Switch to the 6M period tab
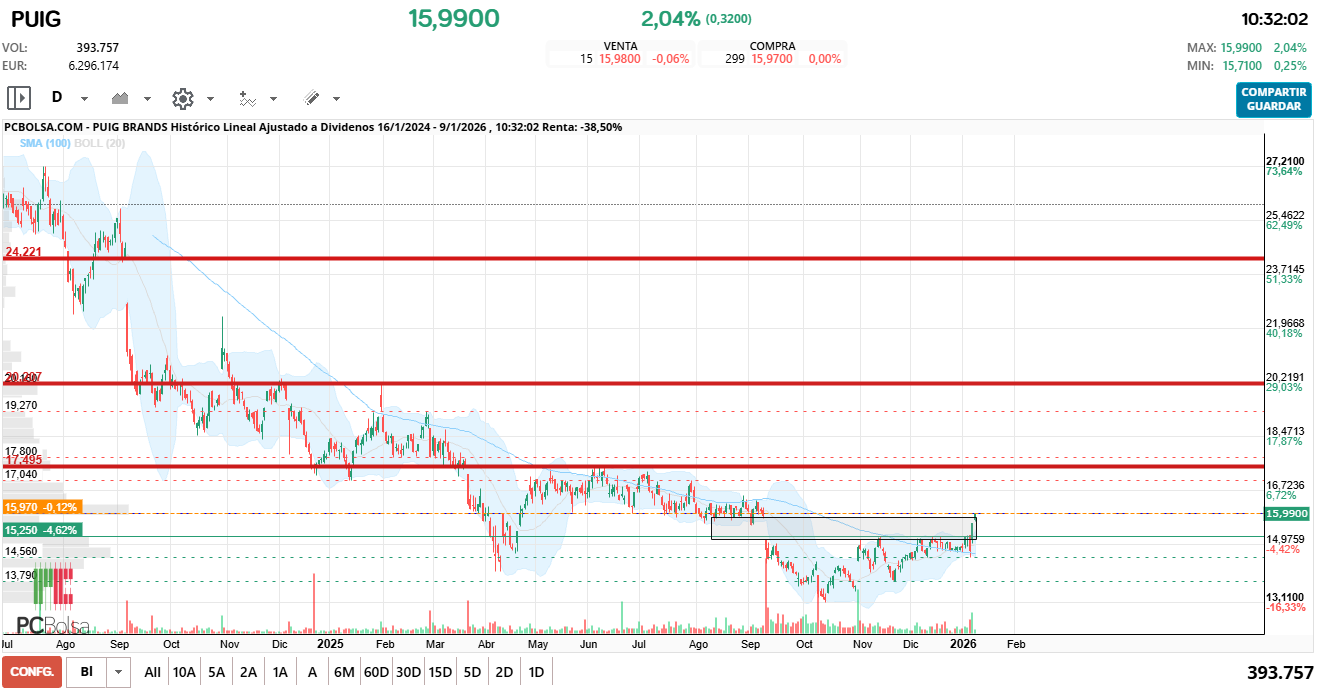1327x693 pixels. 345,671
